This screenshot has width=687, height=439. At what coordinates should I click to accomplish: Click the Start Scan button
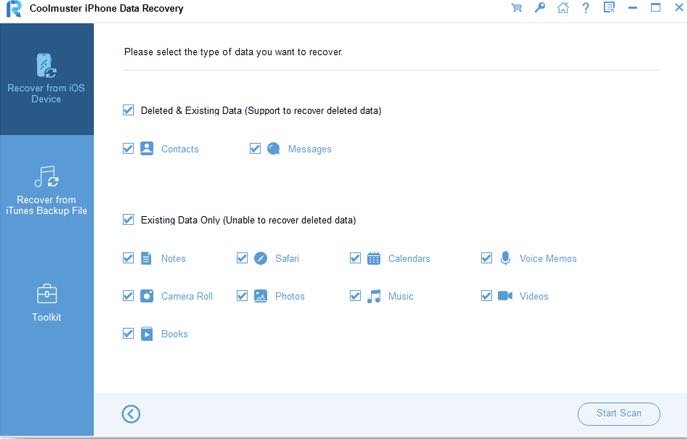(x=619, y=414)
